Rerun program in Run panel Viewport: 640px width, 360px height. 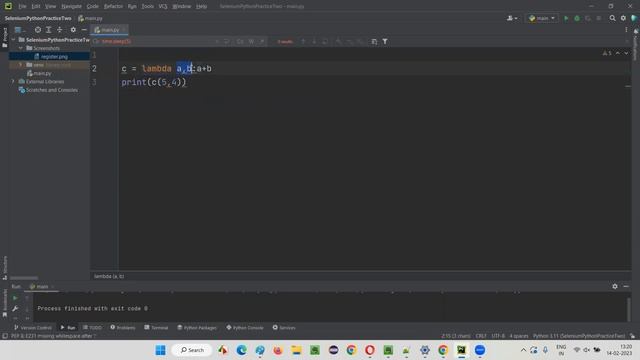click(x=15, y=298)
